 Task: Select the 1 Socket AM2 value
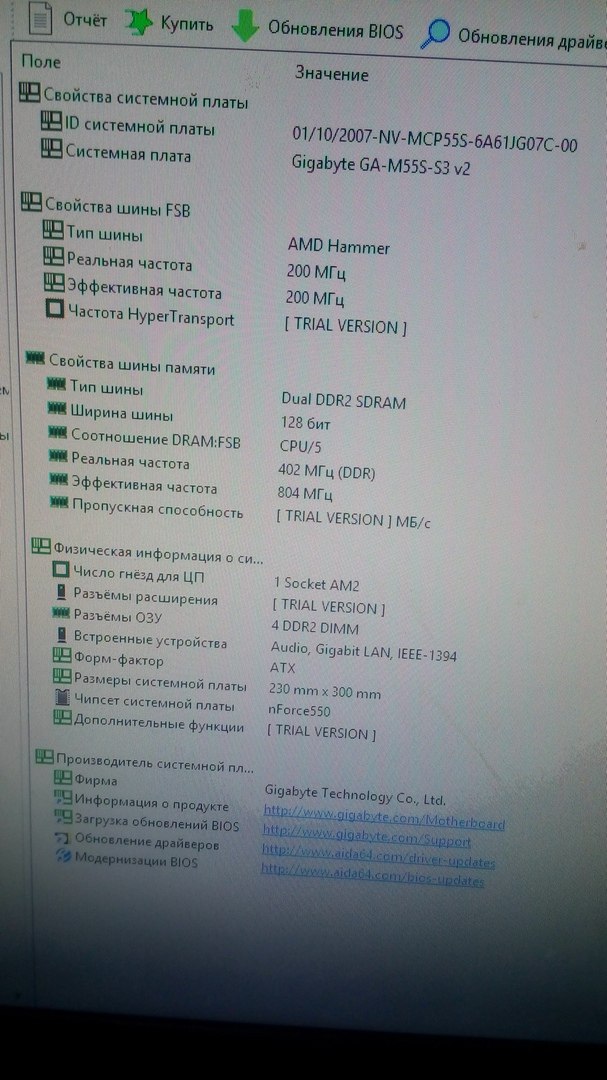point(316,584)
